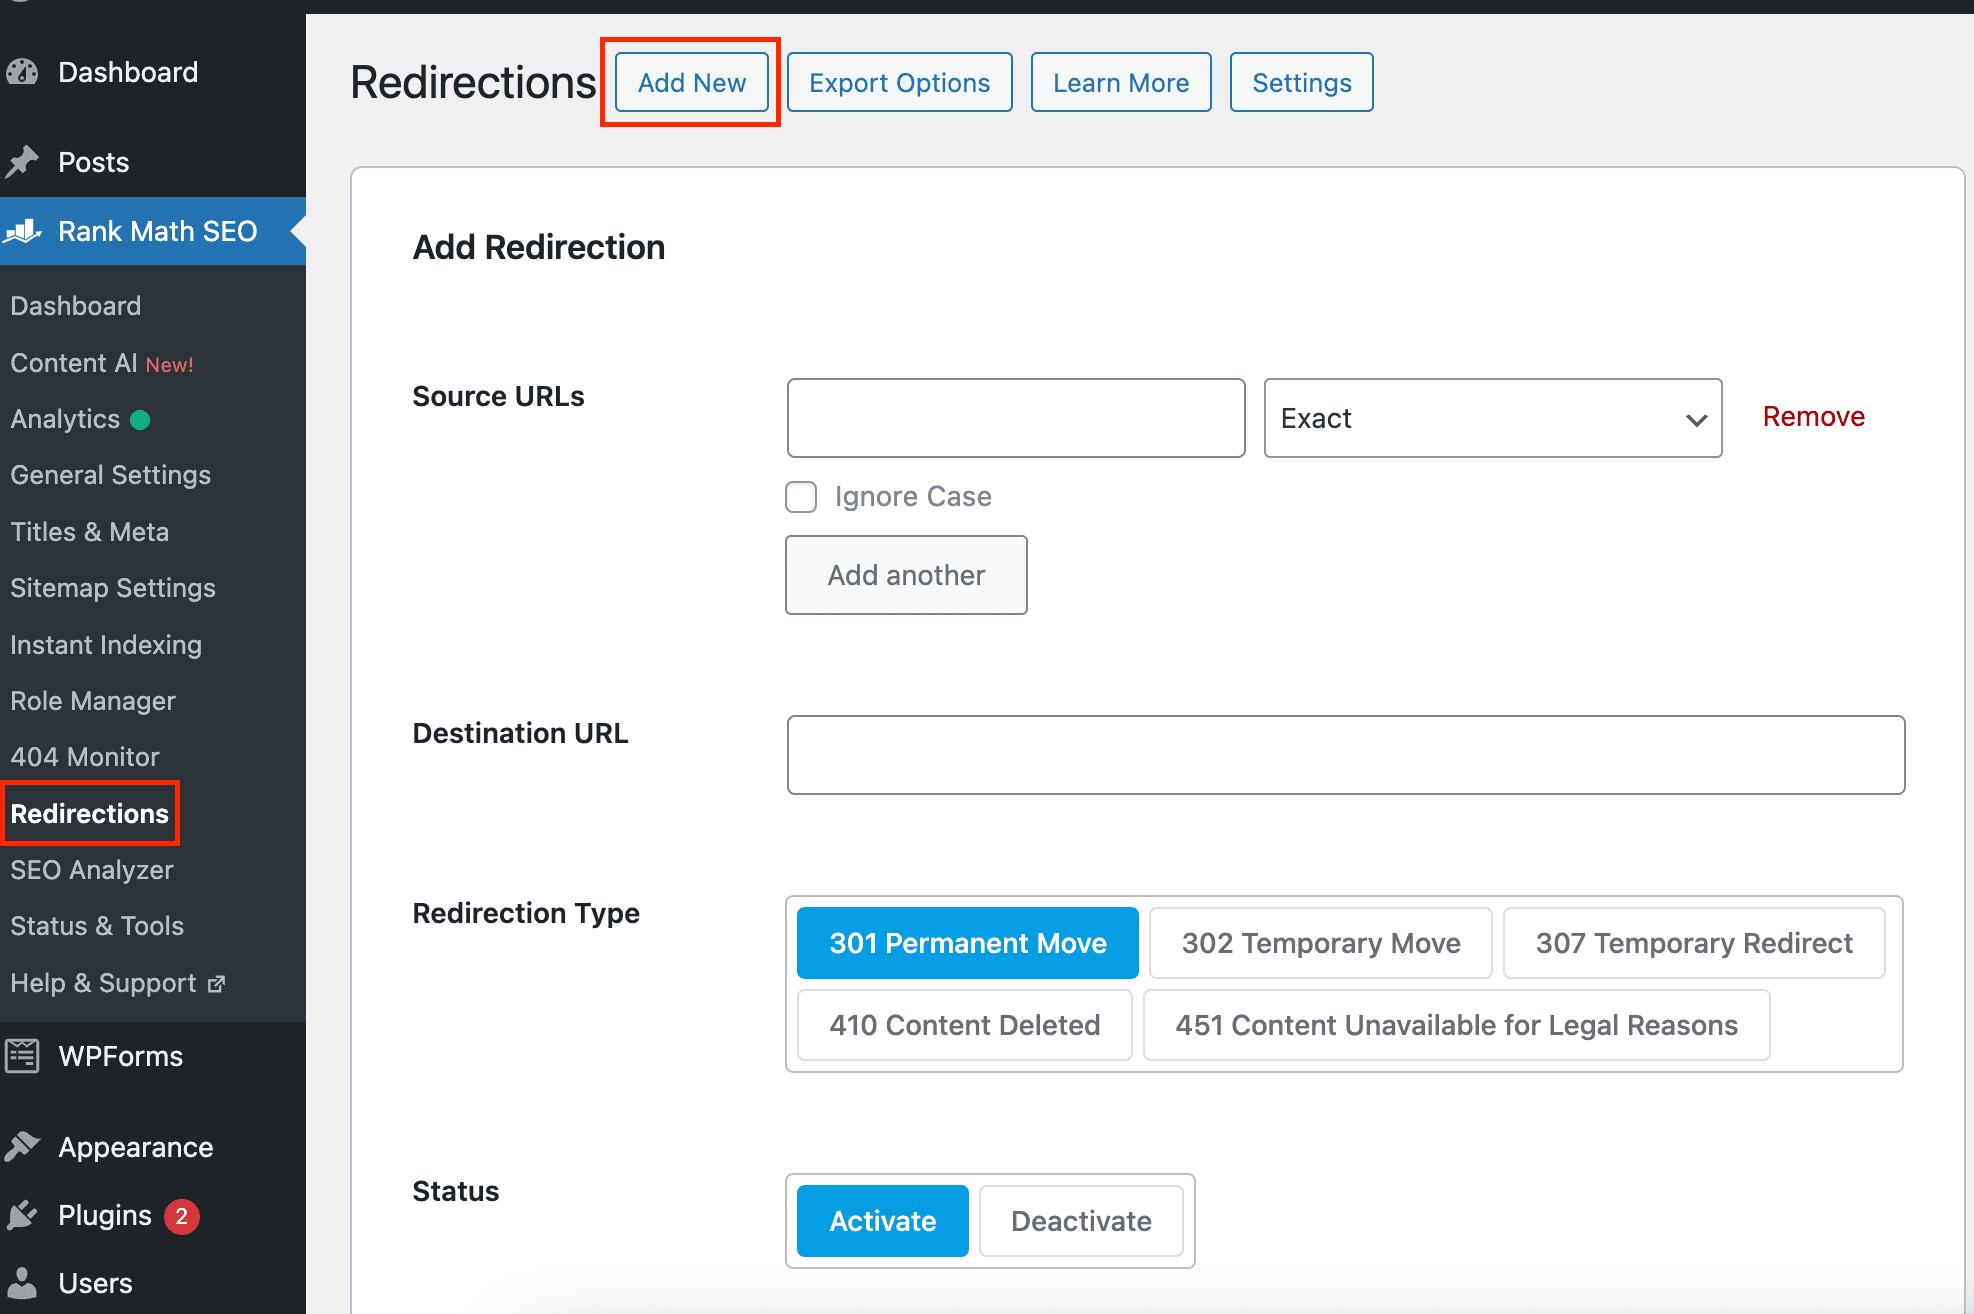Viewport: 1974px width, 1314px height.
Task: Click the Appearance paintbrush icon
Action: 22,1147
